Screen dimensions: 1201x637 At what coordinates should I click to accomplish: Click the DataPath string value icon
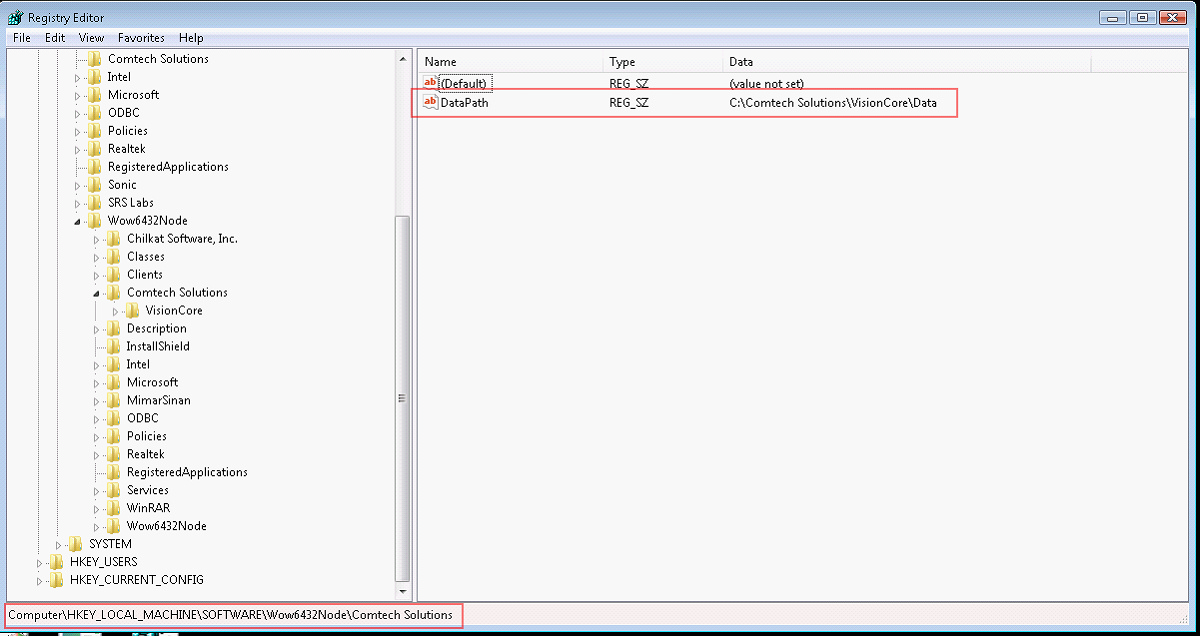click(431, 102)
